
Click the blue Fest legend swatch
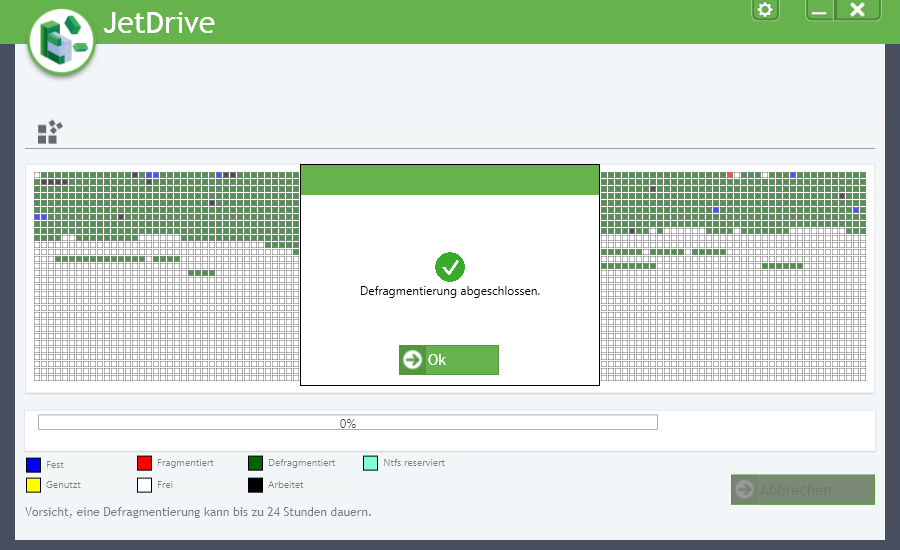pyautogui.click(x=33, y=464)
